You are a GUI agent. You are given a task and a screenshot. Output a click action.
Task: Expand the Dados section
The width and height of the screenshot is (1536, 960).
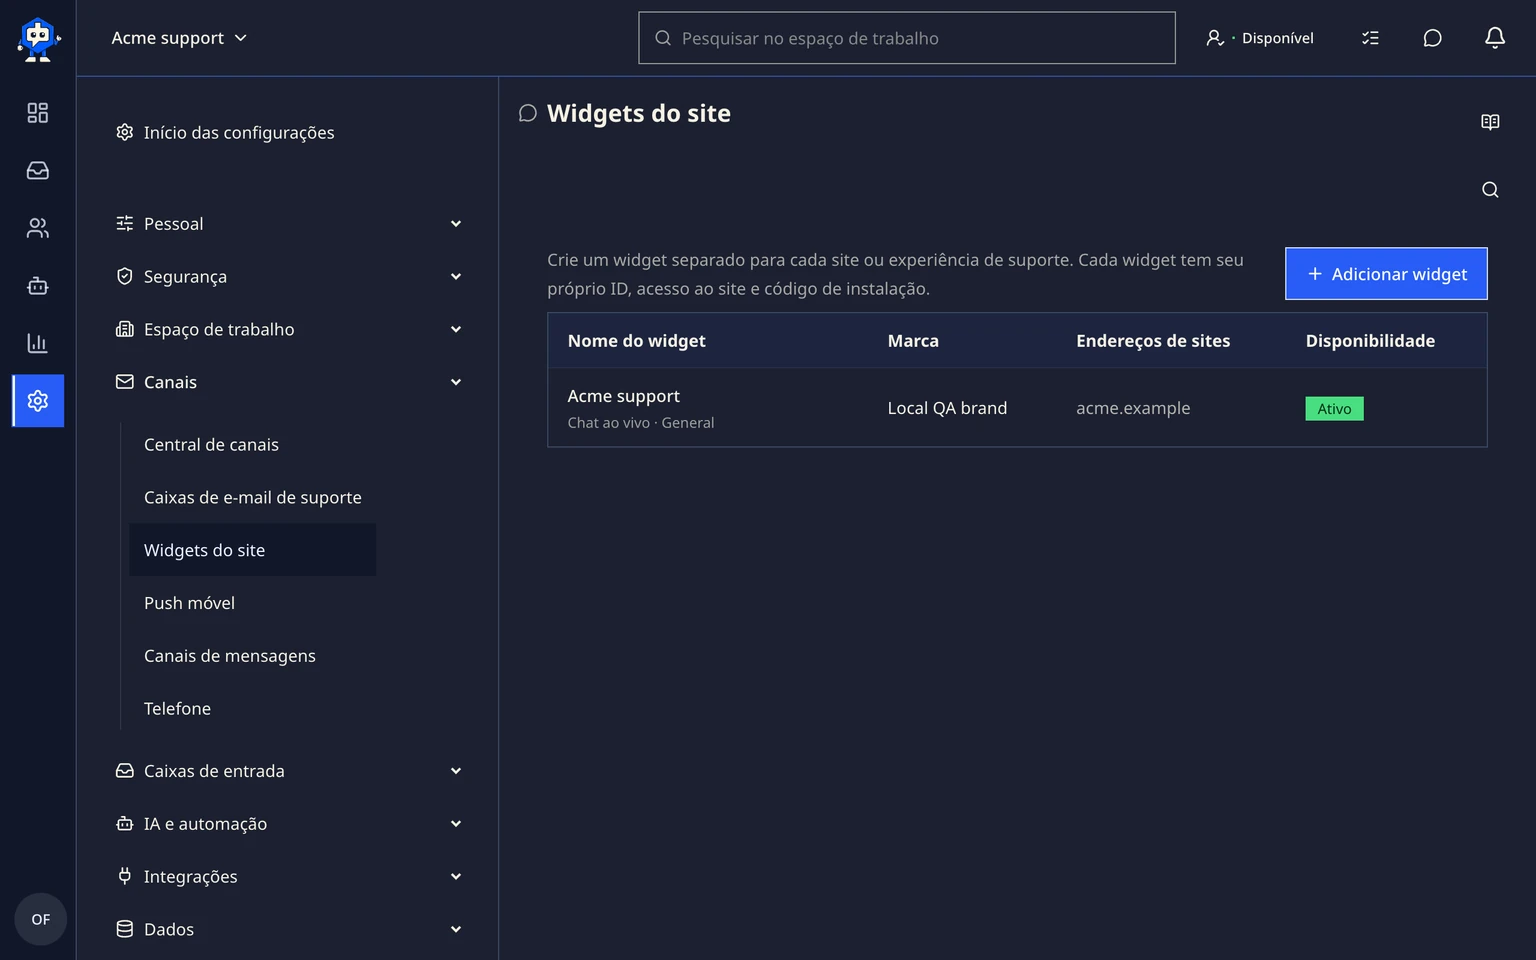pyautogui.click(x=289, y=929)
